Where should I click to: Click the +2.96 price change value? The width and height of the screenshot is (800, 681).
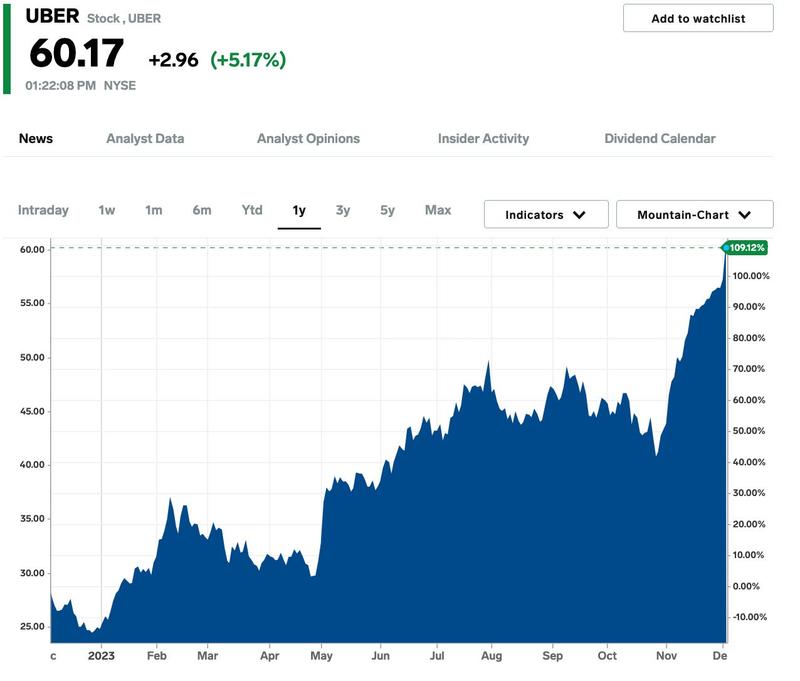[x=173, y=60]
